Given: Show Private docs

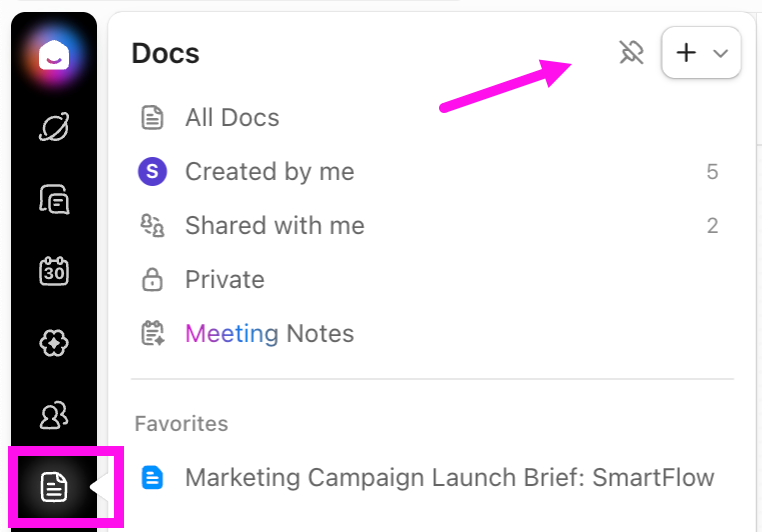Looking at the screenshot, I should pyautogui.click(x=224, y=280).
